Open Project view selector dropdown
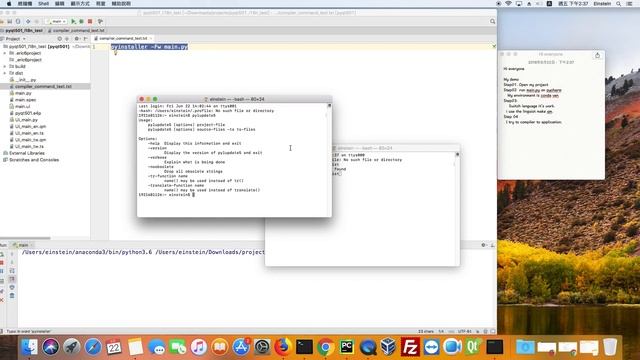 pyautogui.click(x=15, y=39)
